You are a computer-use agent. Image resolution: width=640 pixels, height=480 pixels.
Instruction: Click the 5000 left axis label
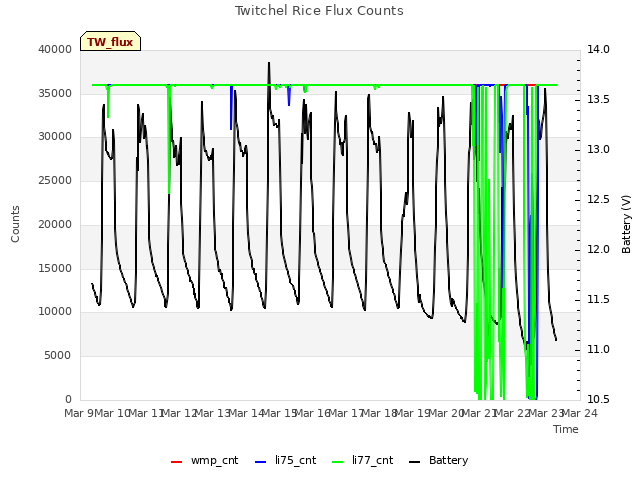tap(58, 356)
